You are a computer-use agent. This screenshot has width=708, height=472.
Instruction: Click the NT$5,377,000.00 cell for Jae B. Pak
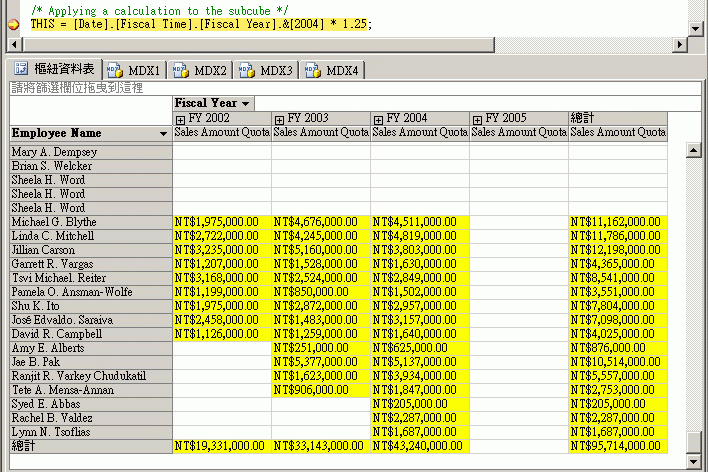click(321, 362)
